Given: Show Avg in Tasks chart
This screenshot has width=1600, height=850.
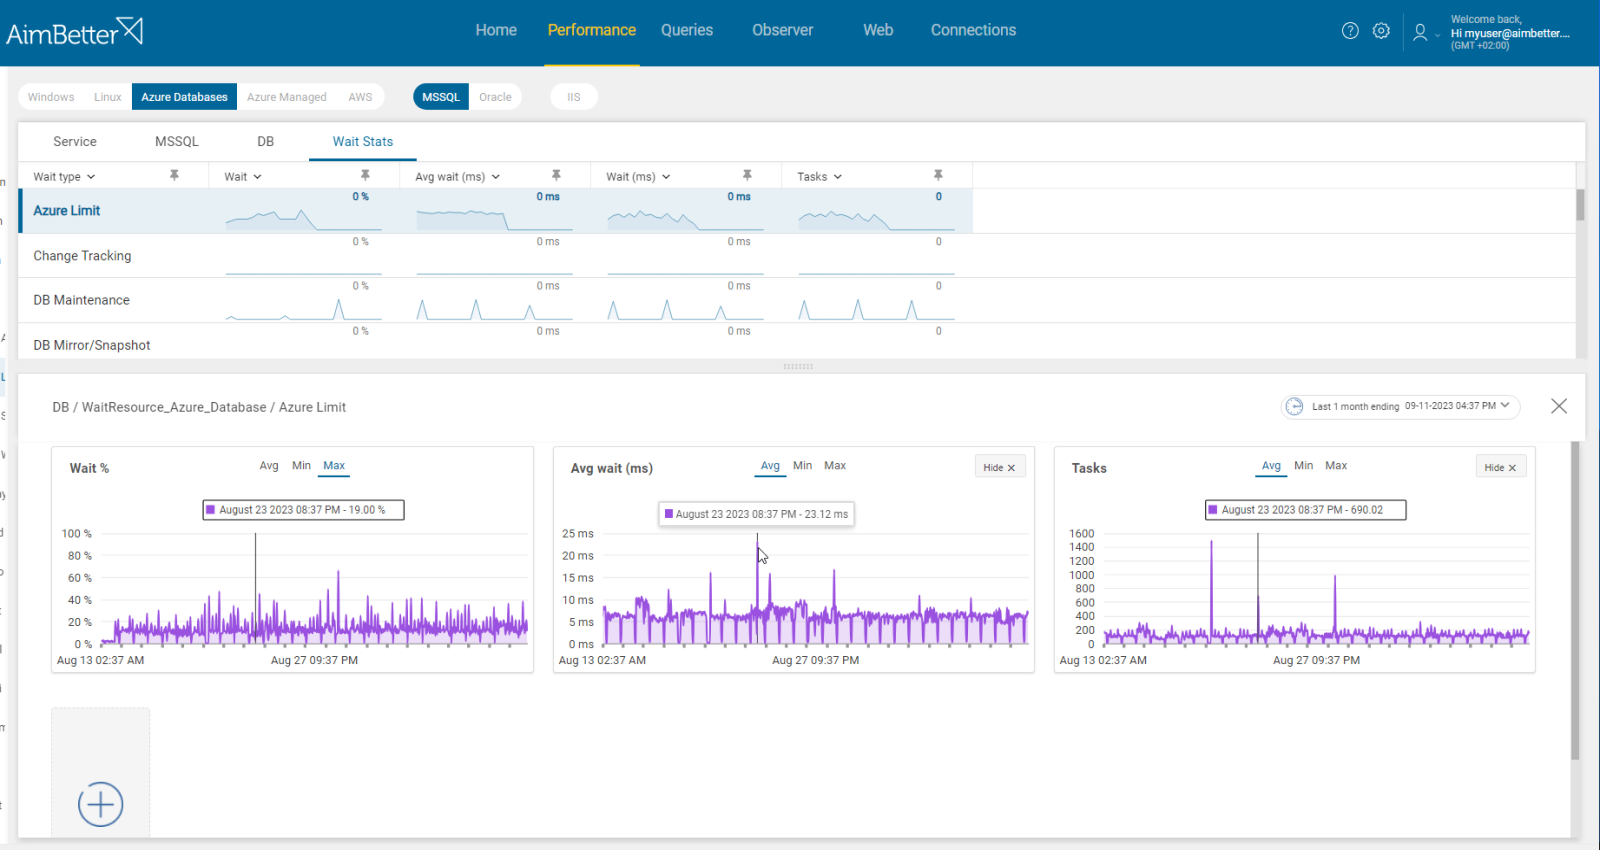Looking at the screenshot, I should (x=1271, y=466).
